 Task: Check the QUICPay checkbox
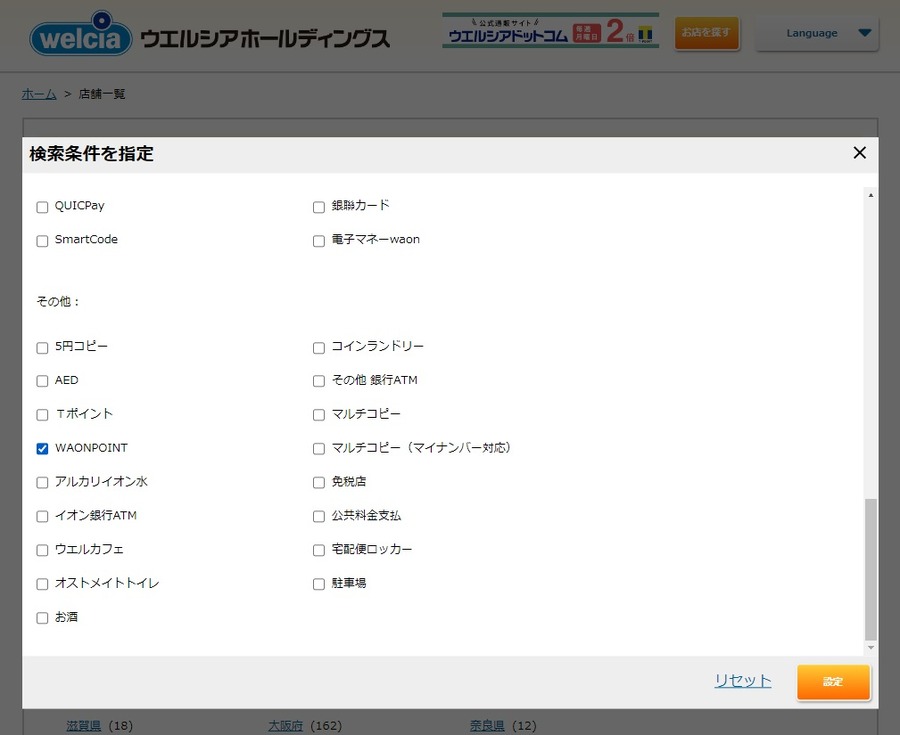point(42,207)
